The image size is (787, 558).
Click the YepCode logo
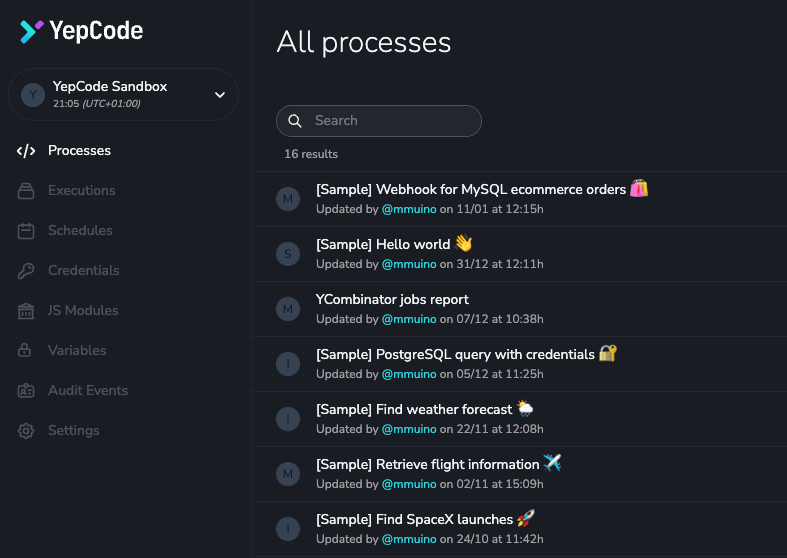81,31
